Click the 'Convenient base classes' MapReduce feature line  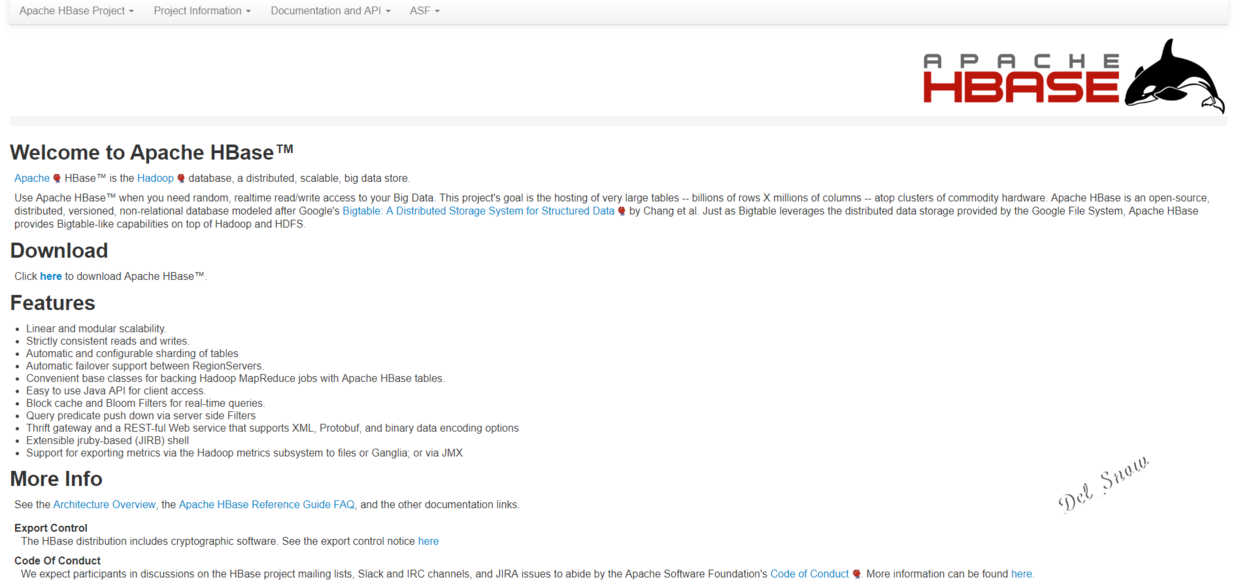(x=235, y=378)
